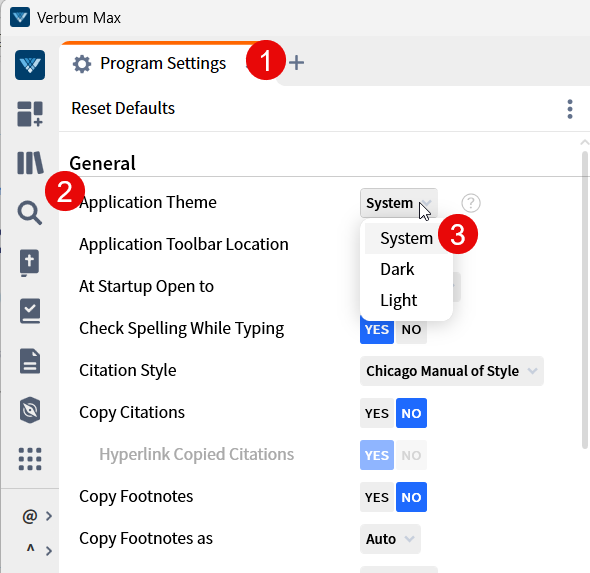
Task: Open the grid of dots Tools icon
Action: click(30, 459)
